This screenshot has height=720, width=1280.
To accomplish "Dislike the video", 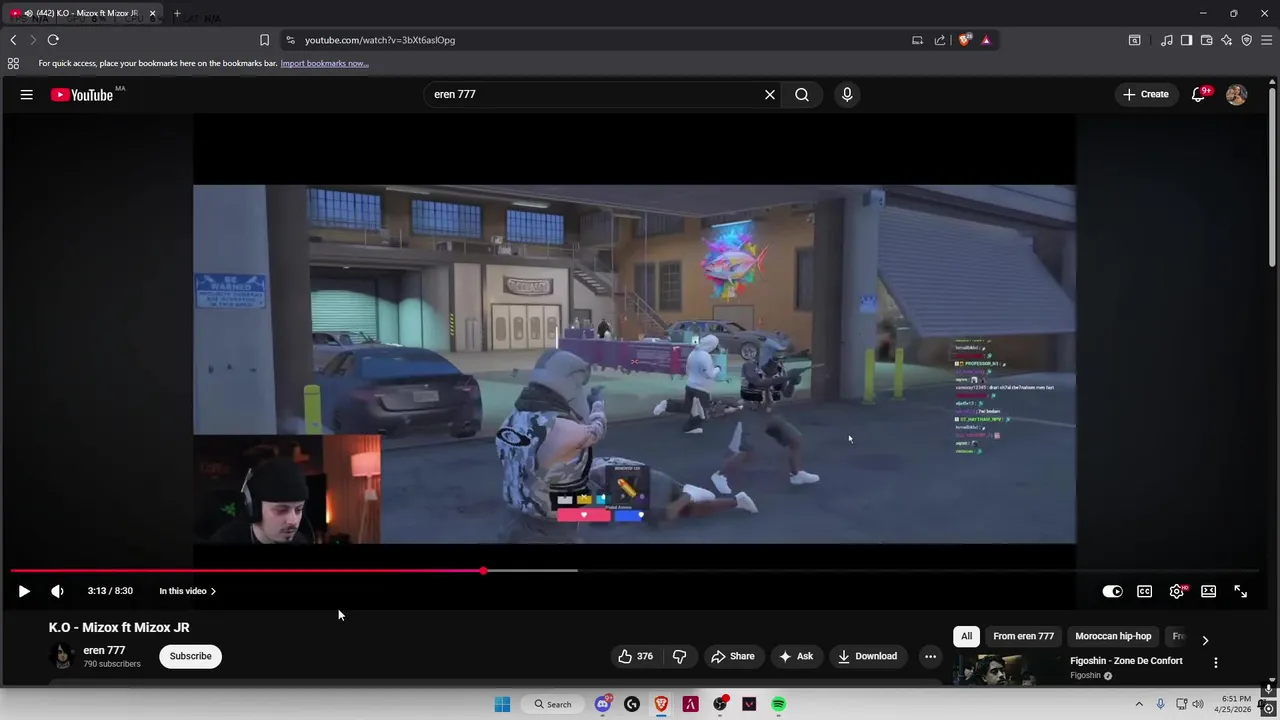I will click(x=680, y=656).
